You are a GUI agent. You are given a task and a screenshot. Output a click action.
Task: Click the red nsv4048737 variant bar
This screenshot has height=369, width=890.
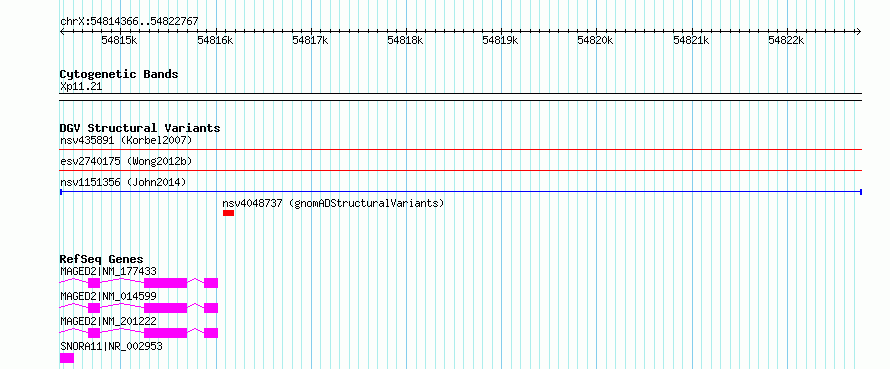click(228, 213)
